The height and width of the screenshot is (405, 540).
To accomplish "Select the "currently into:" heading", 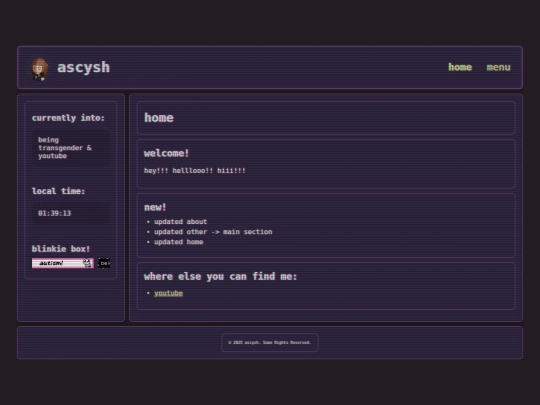I will (68, 118).
